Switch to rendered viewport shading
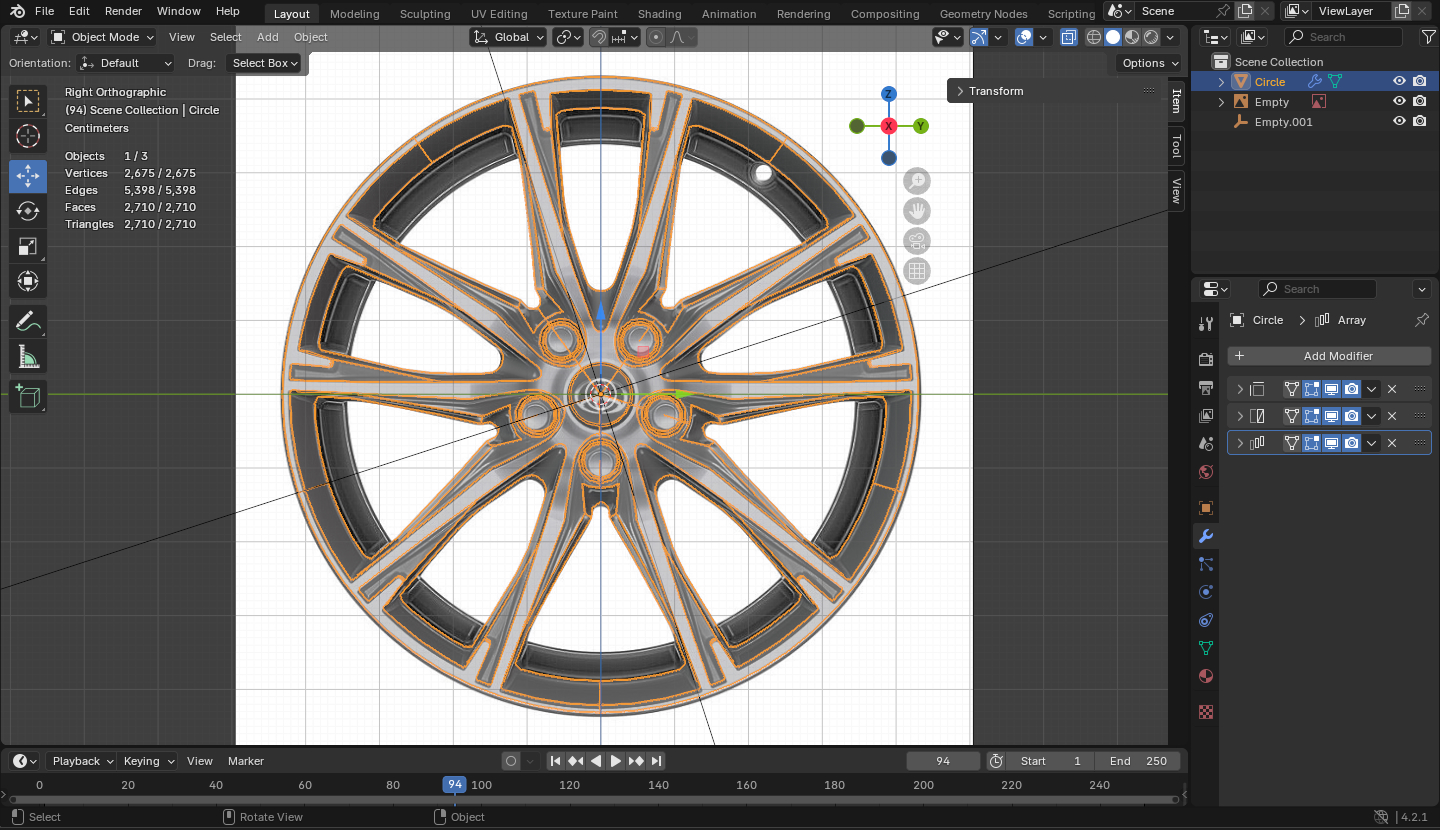The height and width of the screenshot is (830, 1440). (x=1151, y=37)
